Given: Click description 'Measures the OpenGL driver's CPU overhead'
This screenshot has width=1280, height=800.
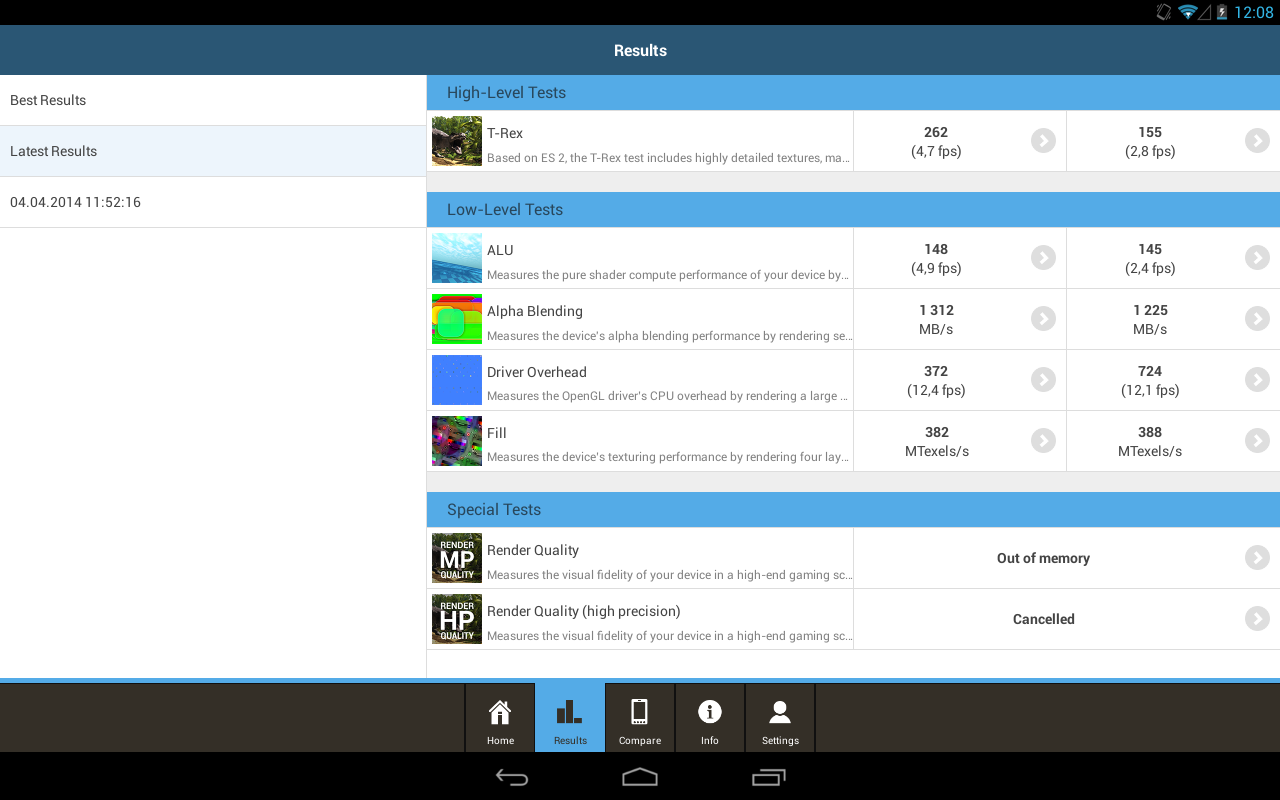Looking at the screenshot, I should pyautogui.click(x=669, y=396).
